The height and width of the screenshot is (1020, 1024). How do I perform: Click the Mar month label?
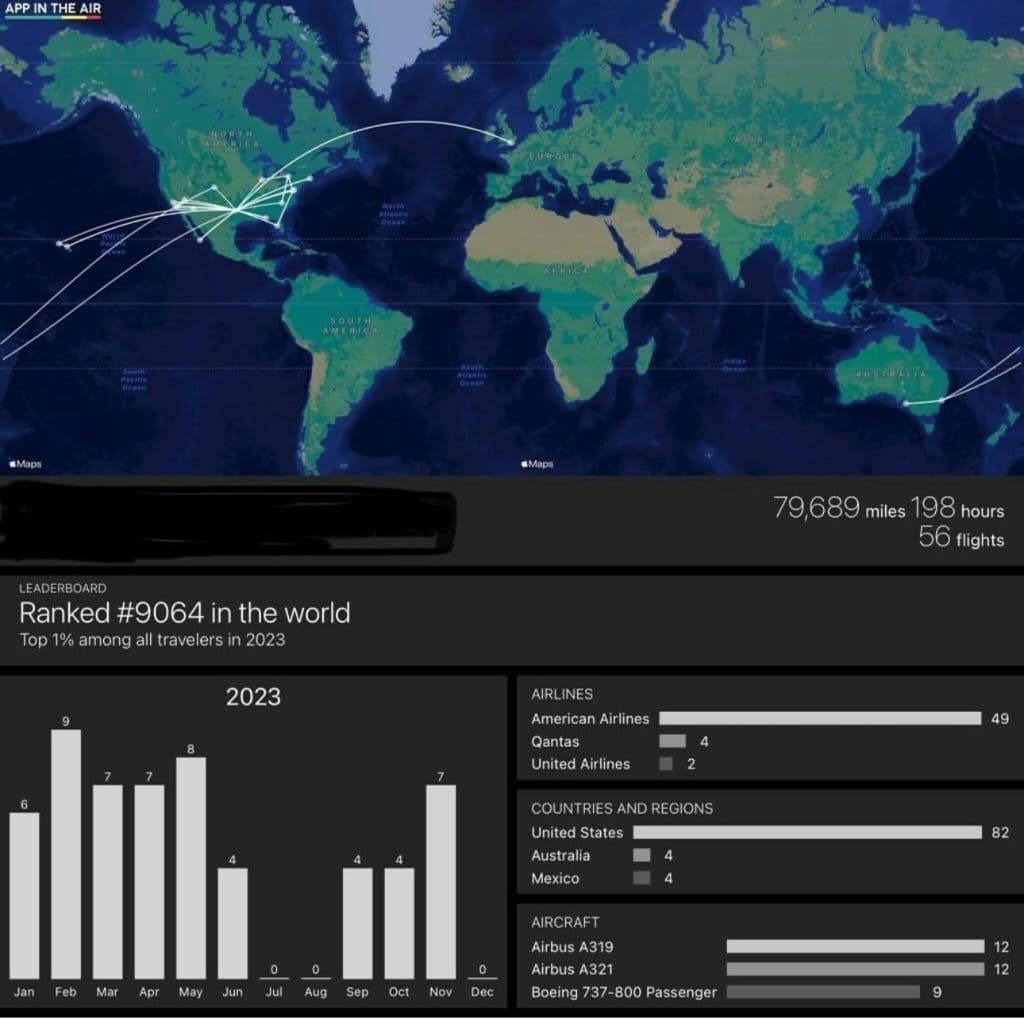[x=107, y=992]
